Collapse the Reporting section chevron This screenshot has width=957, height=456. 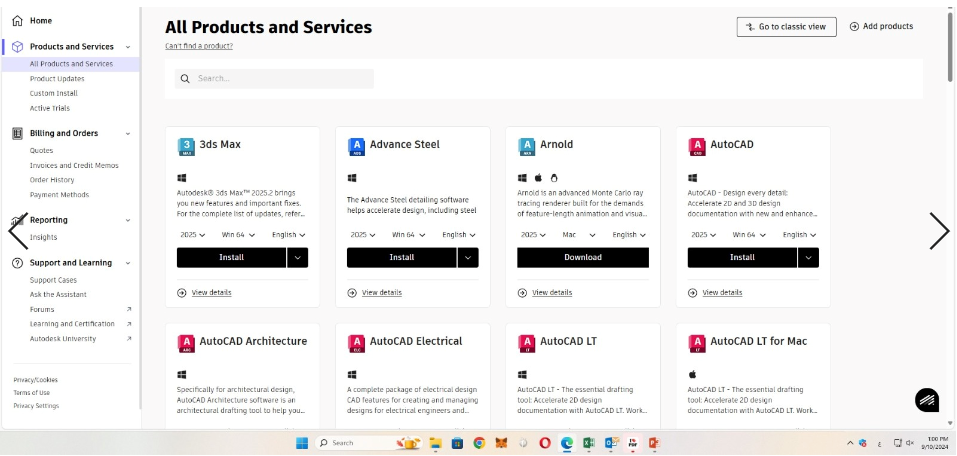pyautogui.click(x=128, y=220)
